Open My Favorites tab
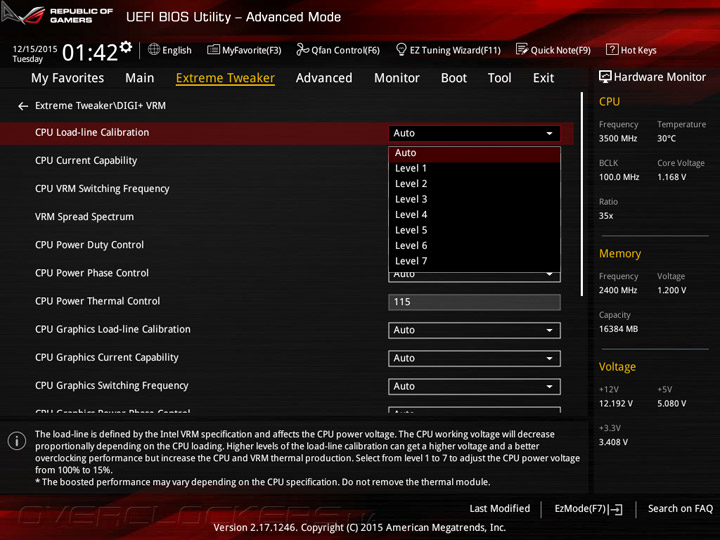Viewport: 720px width, 540px height. click(x=68, y=78)
